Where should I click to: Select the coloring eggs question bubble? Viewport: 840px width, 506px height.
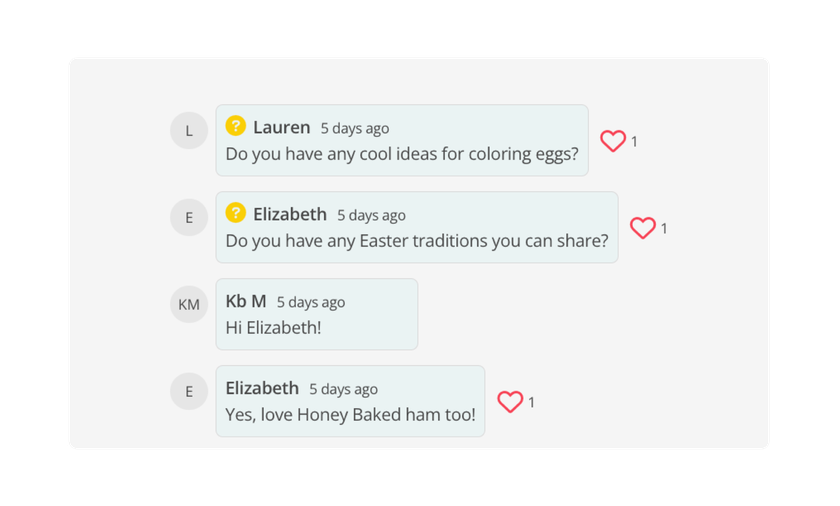402,140
